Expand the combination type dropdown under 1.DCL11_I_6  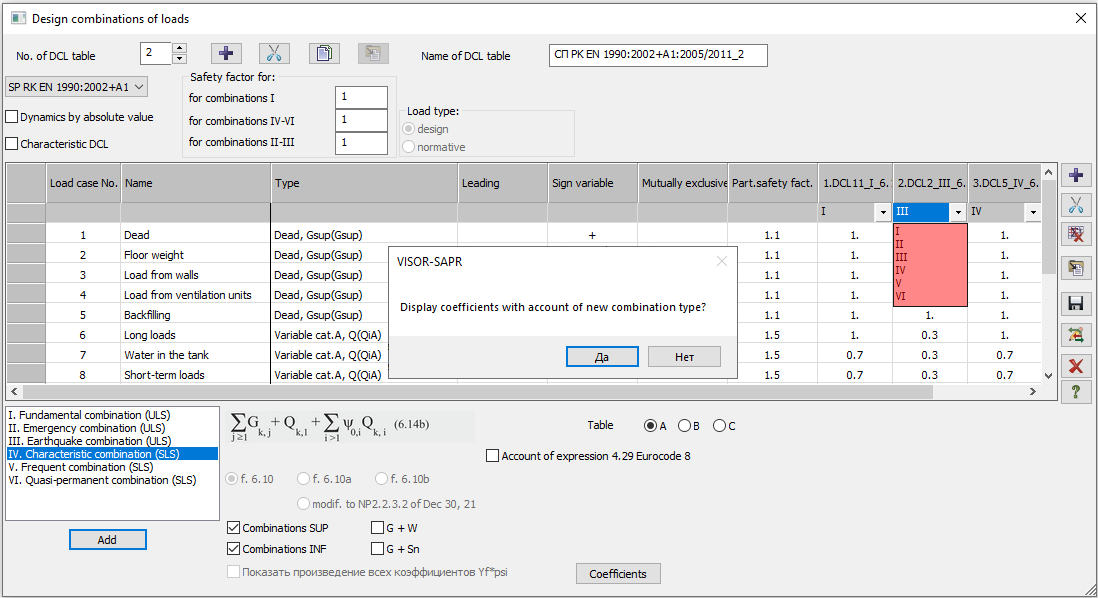(882, 213)
